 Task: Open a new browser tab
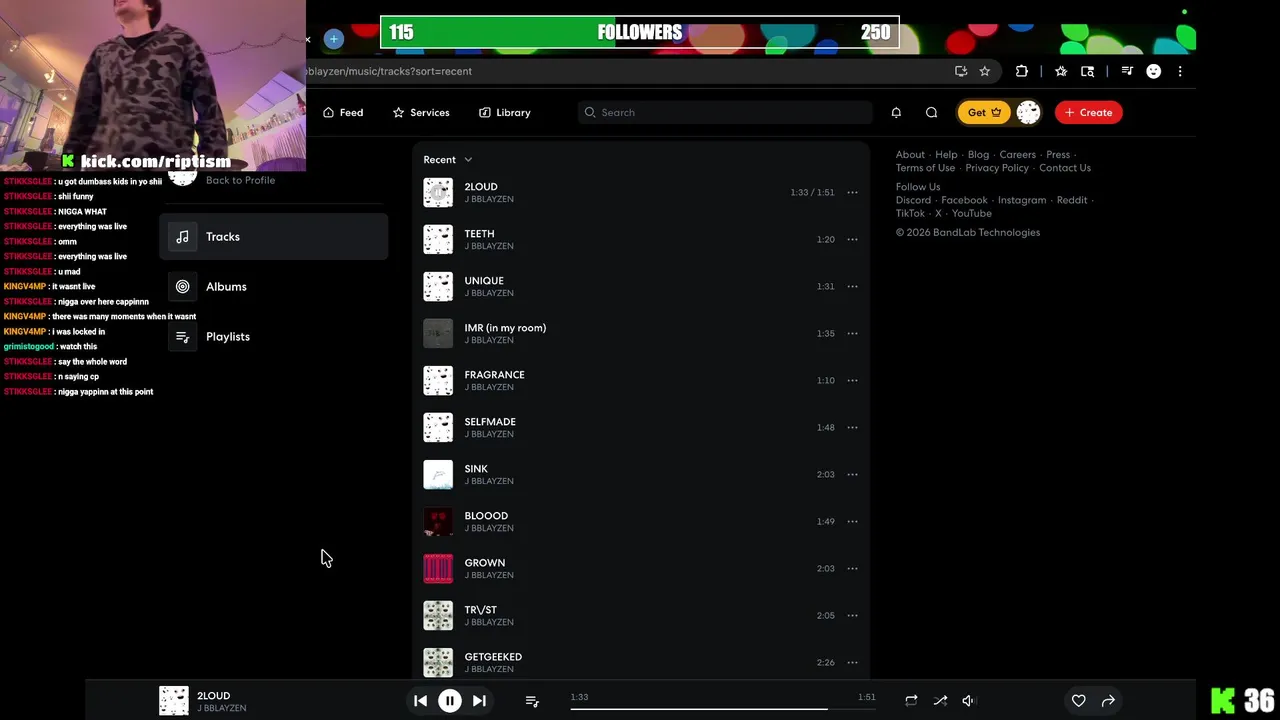coord(334,39)
